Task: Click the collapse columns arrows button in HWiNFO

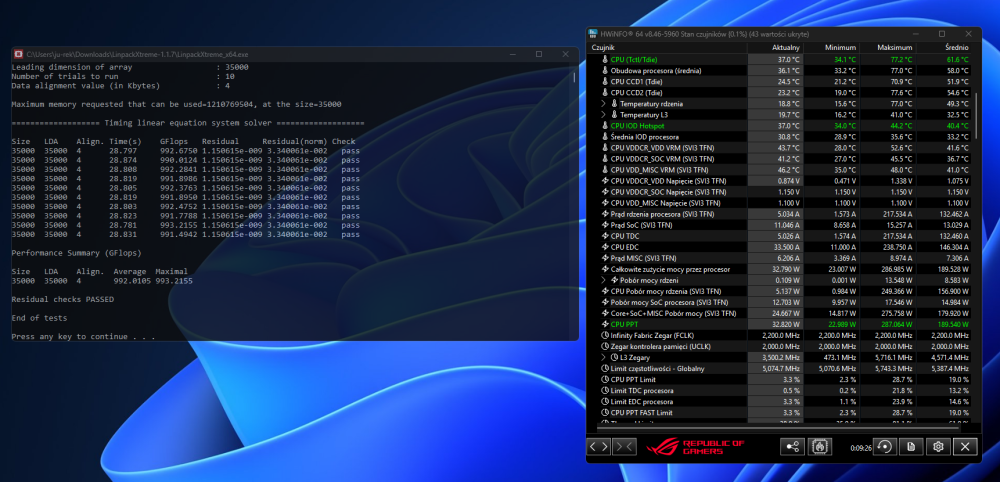Action: [x=624, y=447]
